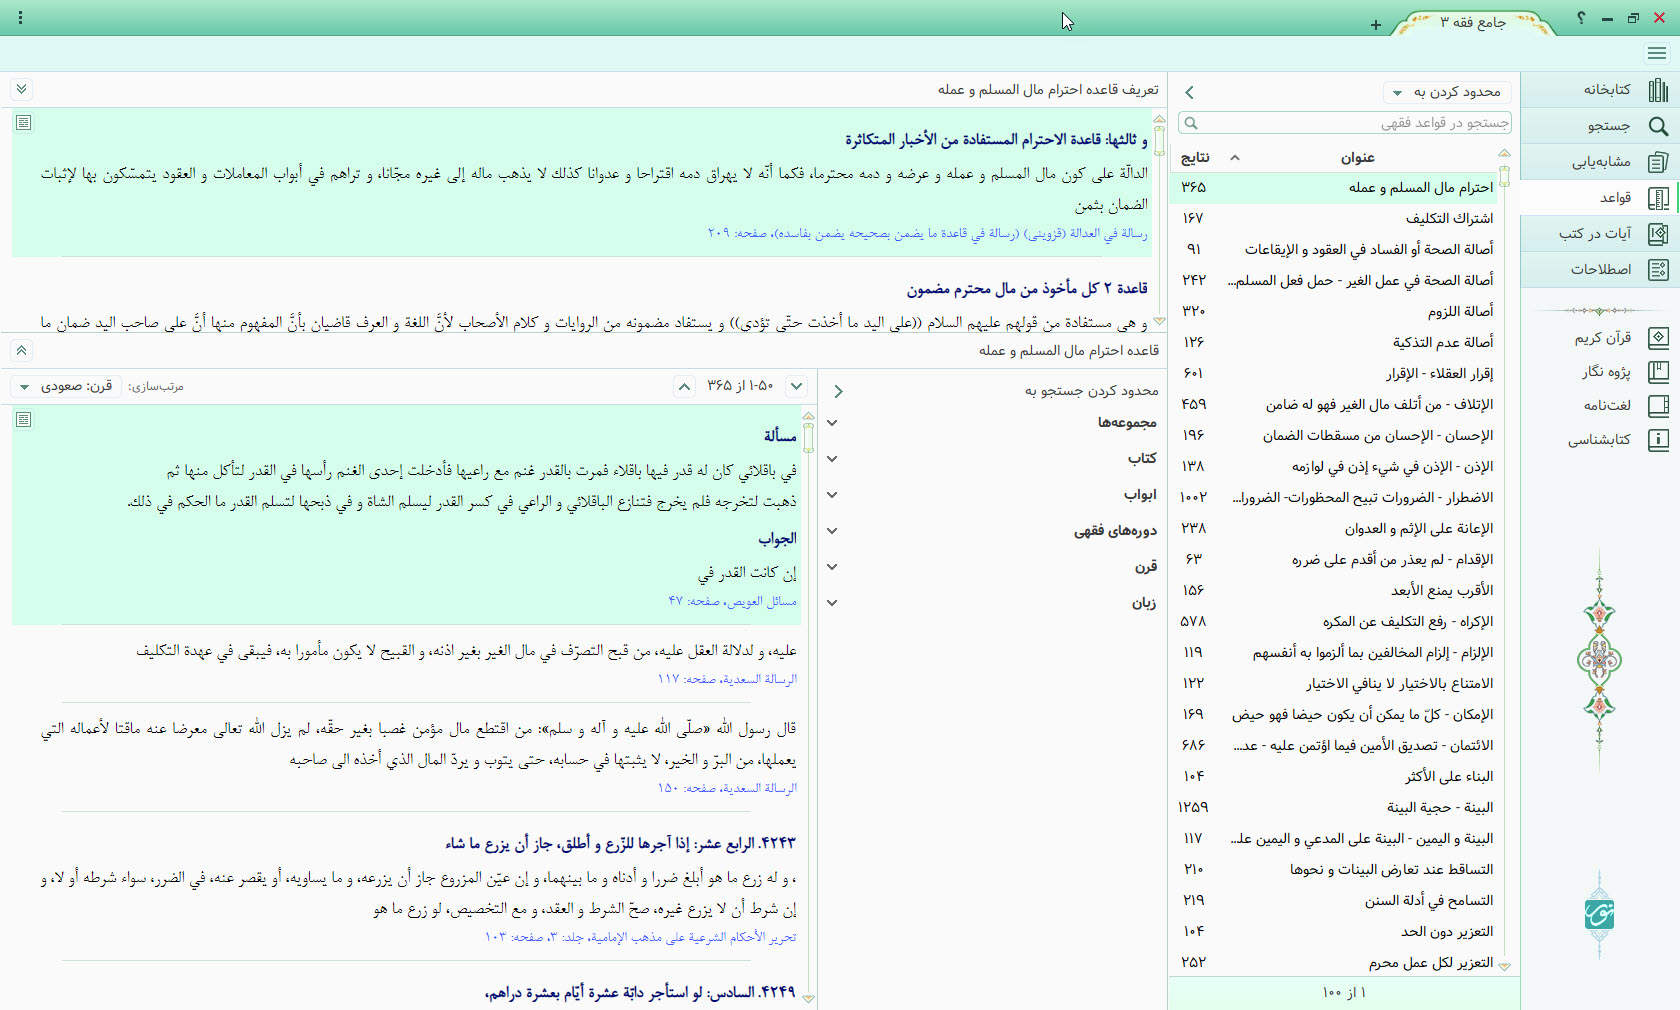Open the اصطلاحات terms icon
Viewport: 1680px width, 1010px height.
point(1658,270)
